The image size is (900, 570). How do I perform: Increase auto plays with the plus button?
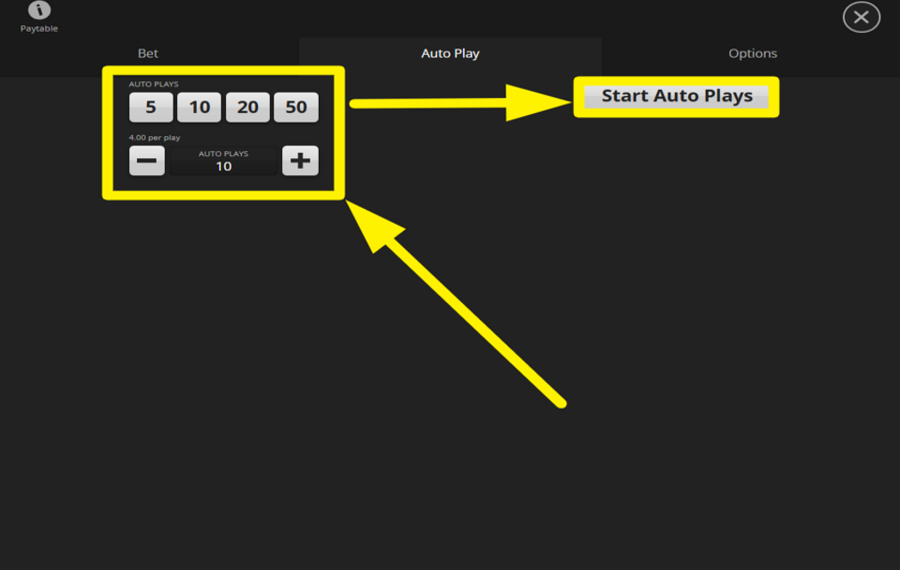pyautogui.click(x=300, y=160)
